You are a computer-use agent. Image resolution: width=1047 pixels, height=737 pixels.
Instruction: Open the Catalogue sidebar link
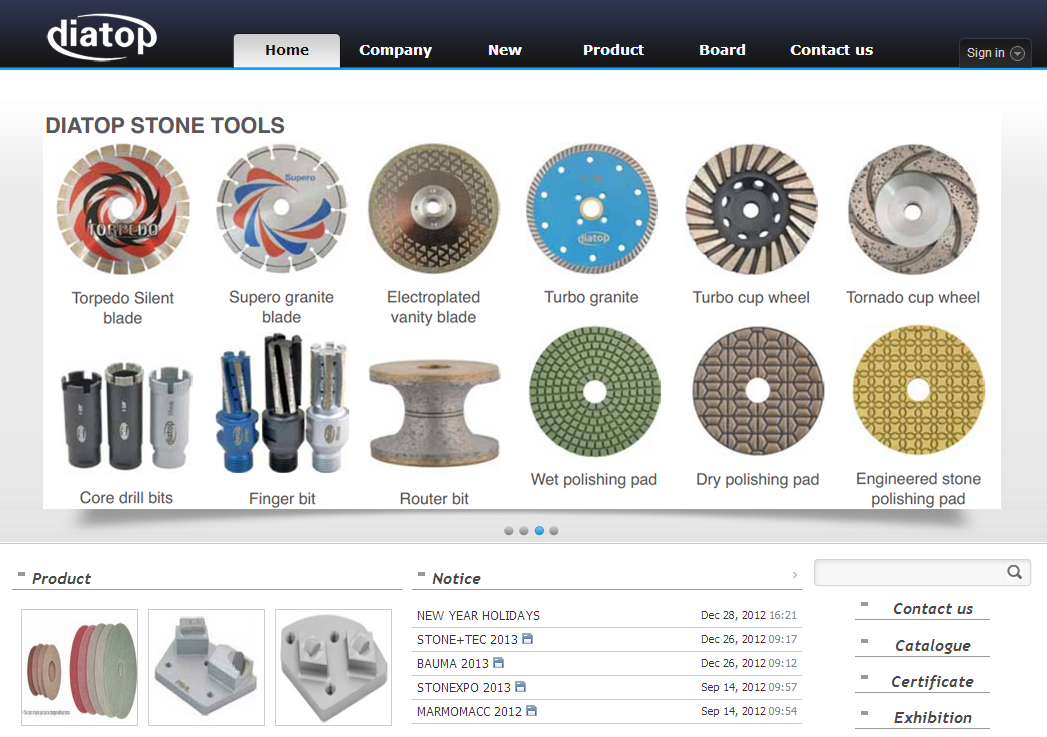pos(934,645)
